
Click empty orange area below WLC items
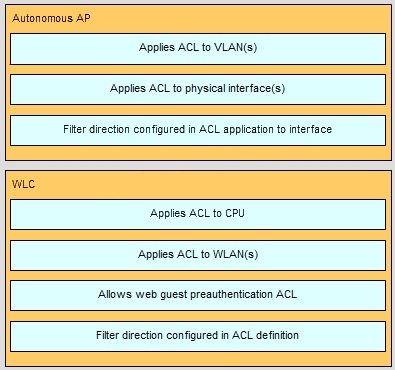point(198,359)
